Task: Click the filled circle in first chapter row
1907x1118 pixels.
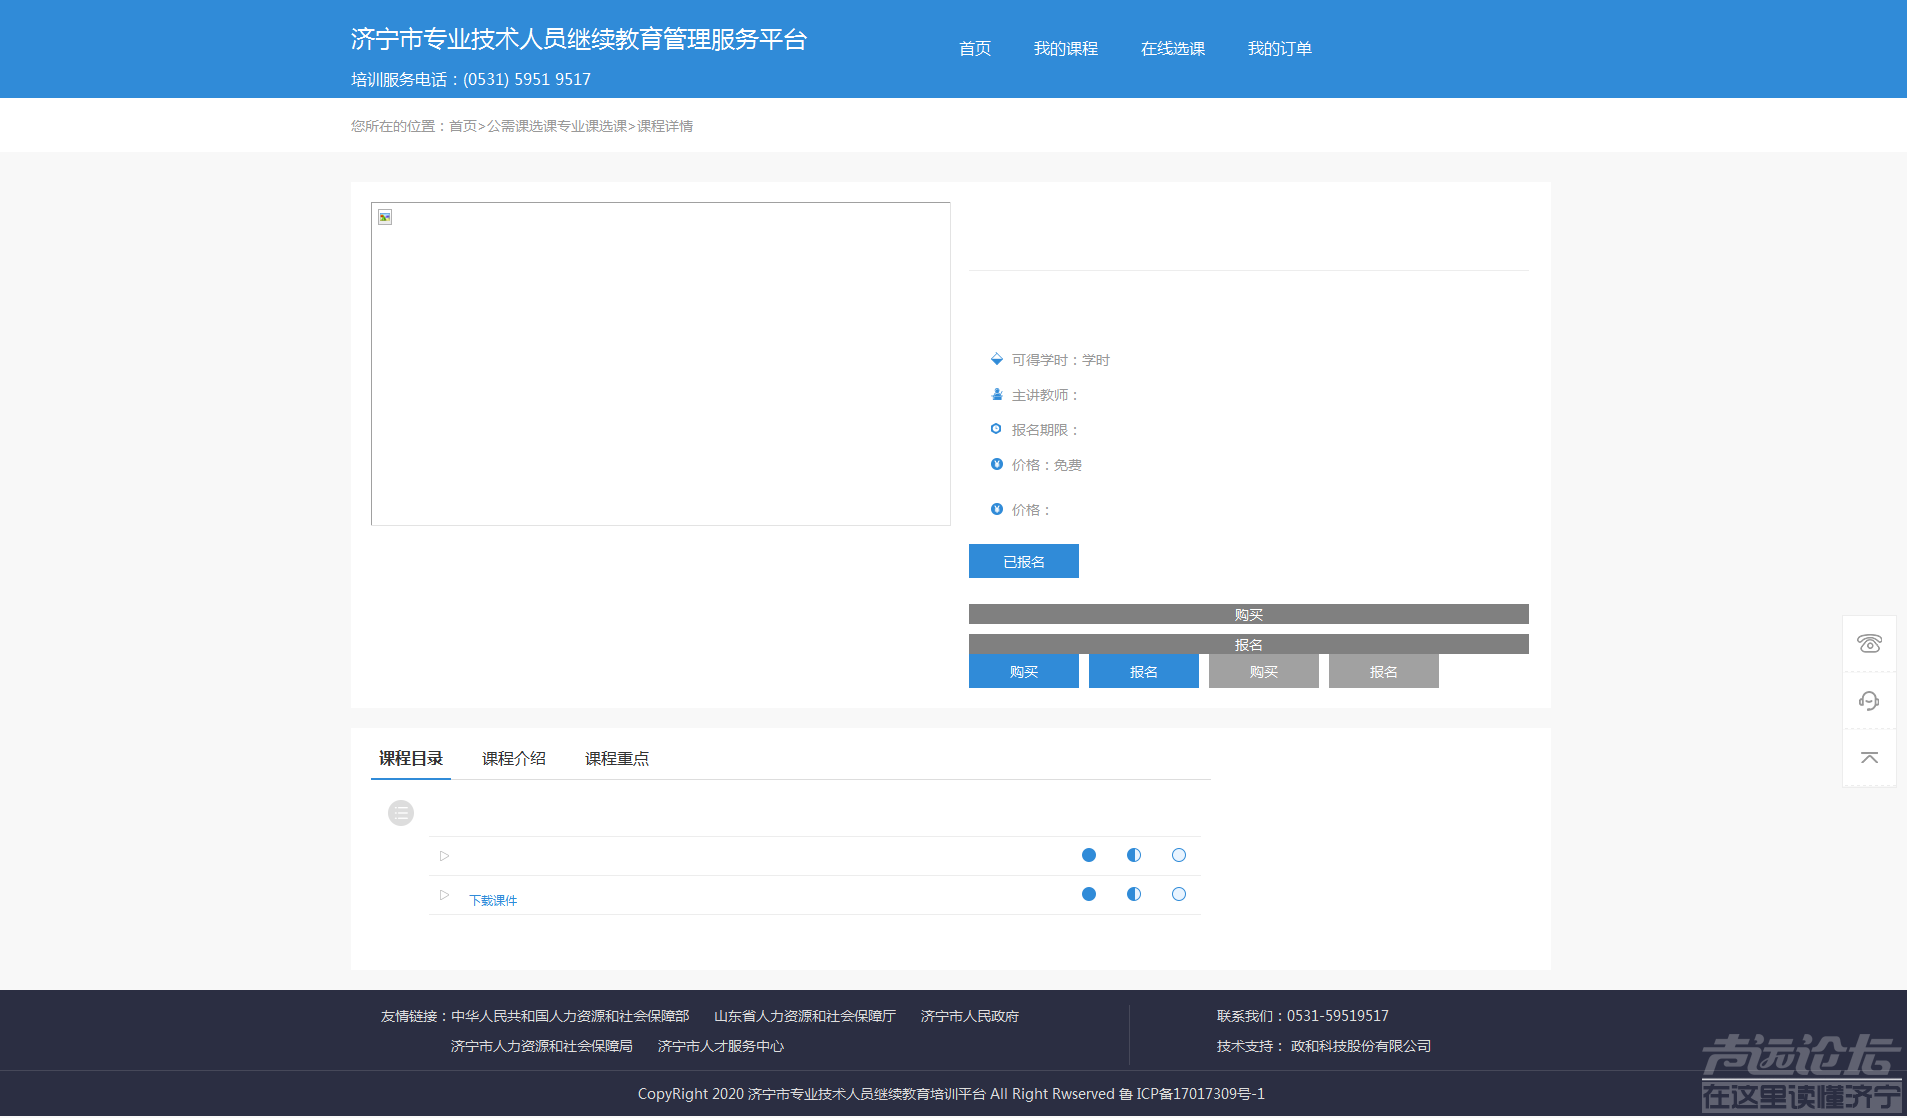Action: pos(1089,855)
